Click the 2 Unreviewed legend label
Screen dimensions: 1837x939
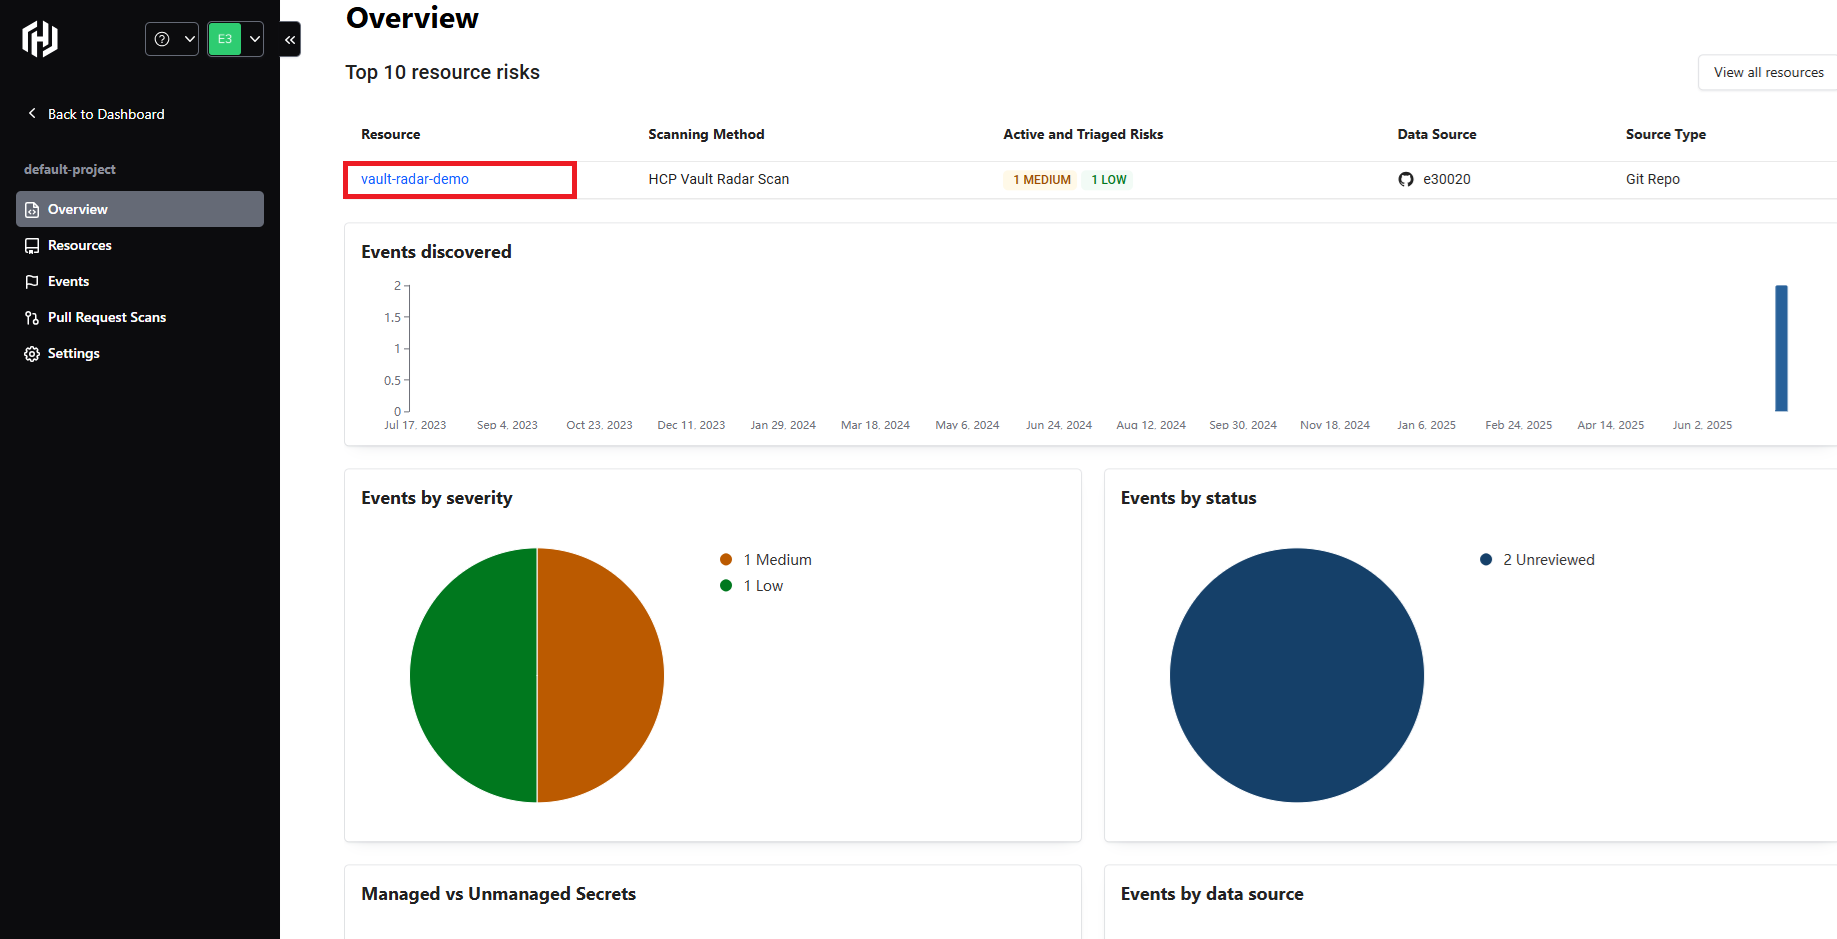point(1549,560)
